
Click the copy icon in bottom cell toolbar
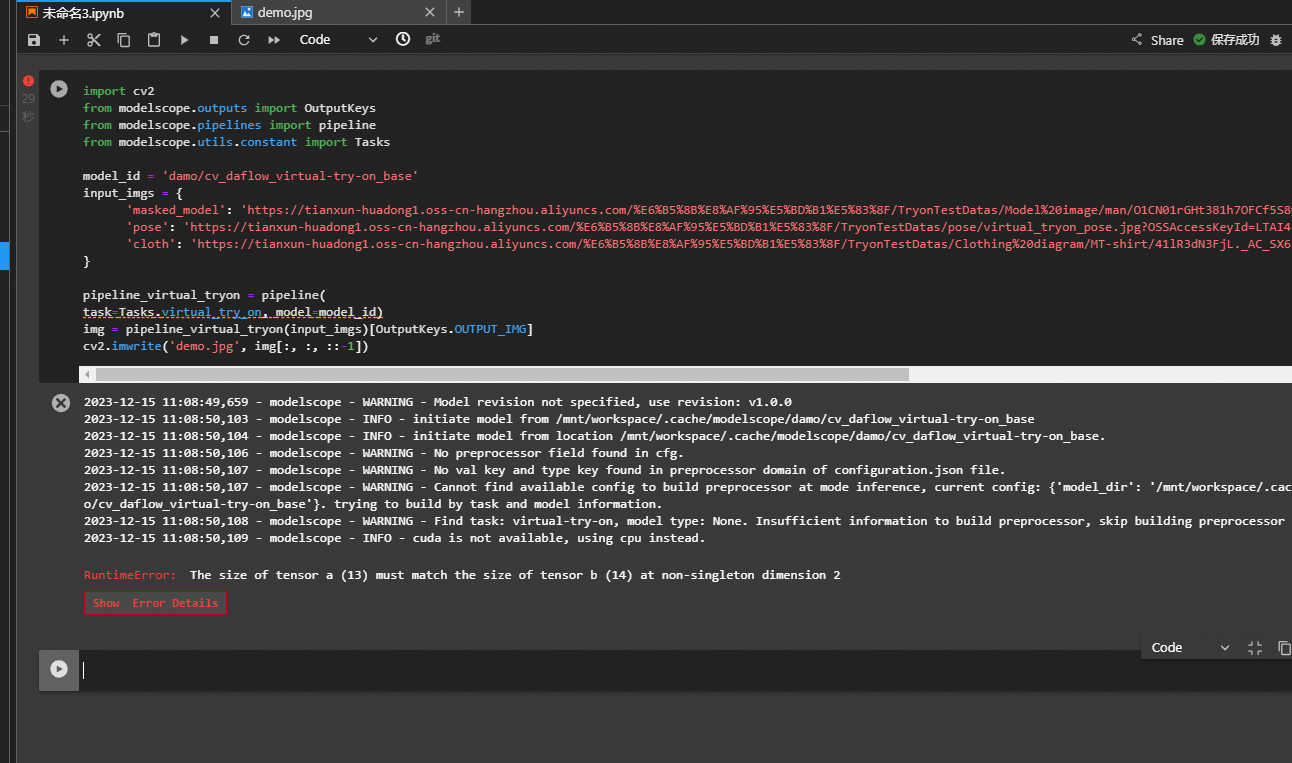(x=1284, y=648)
